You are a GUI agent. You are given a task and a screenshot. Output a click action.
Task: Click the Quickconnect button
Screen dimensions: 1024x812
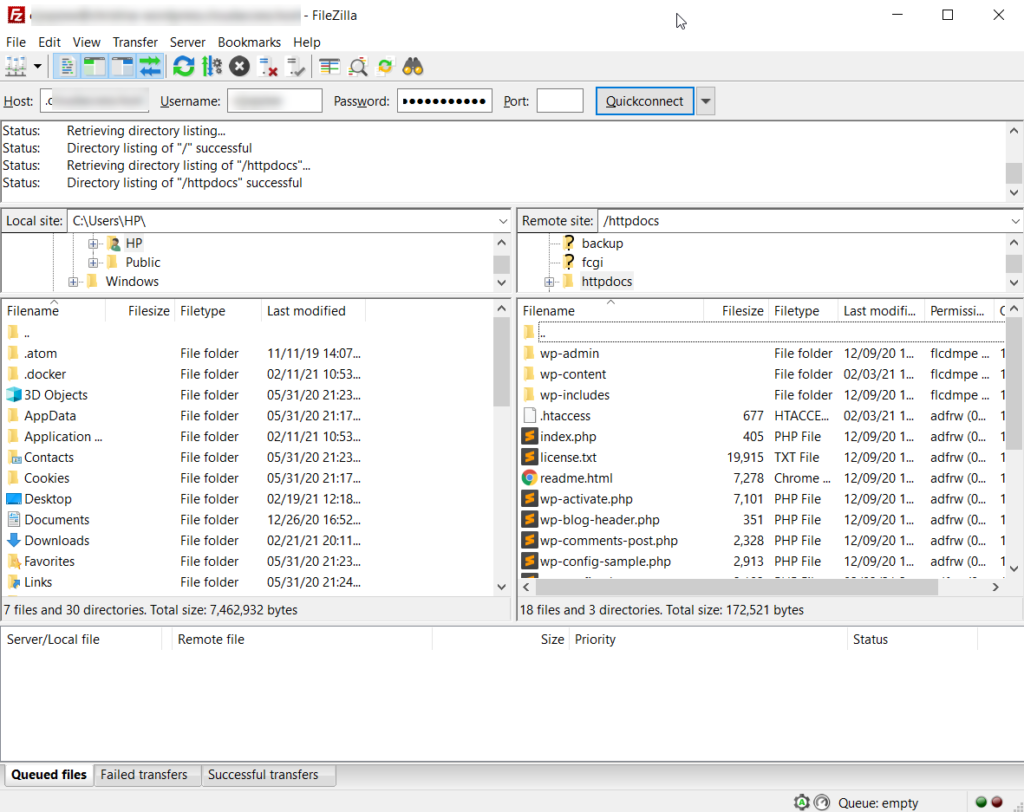point(644,101)
